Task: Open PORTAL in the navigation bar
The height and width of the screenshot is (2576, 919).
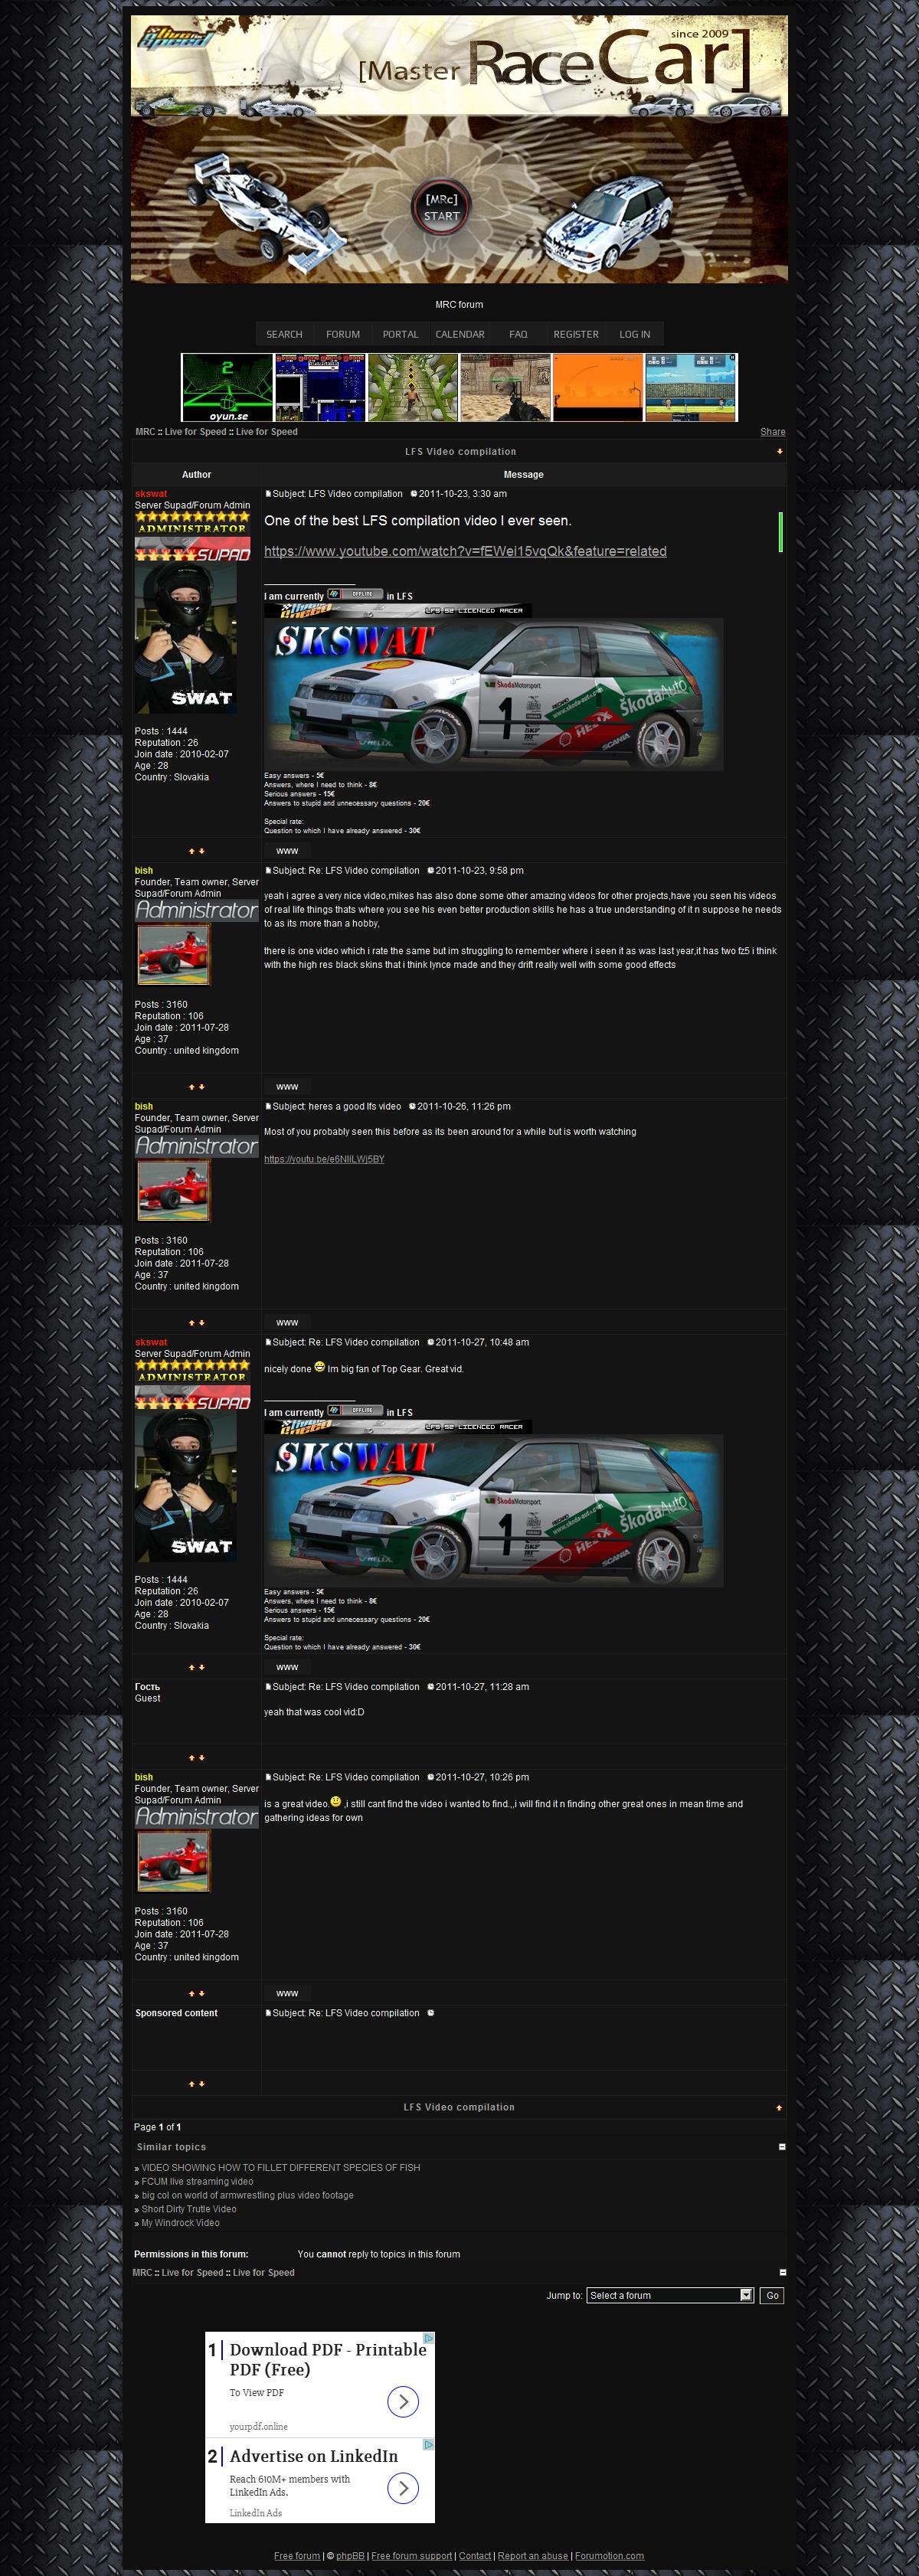Action: [401, 334]
